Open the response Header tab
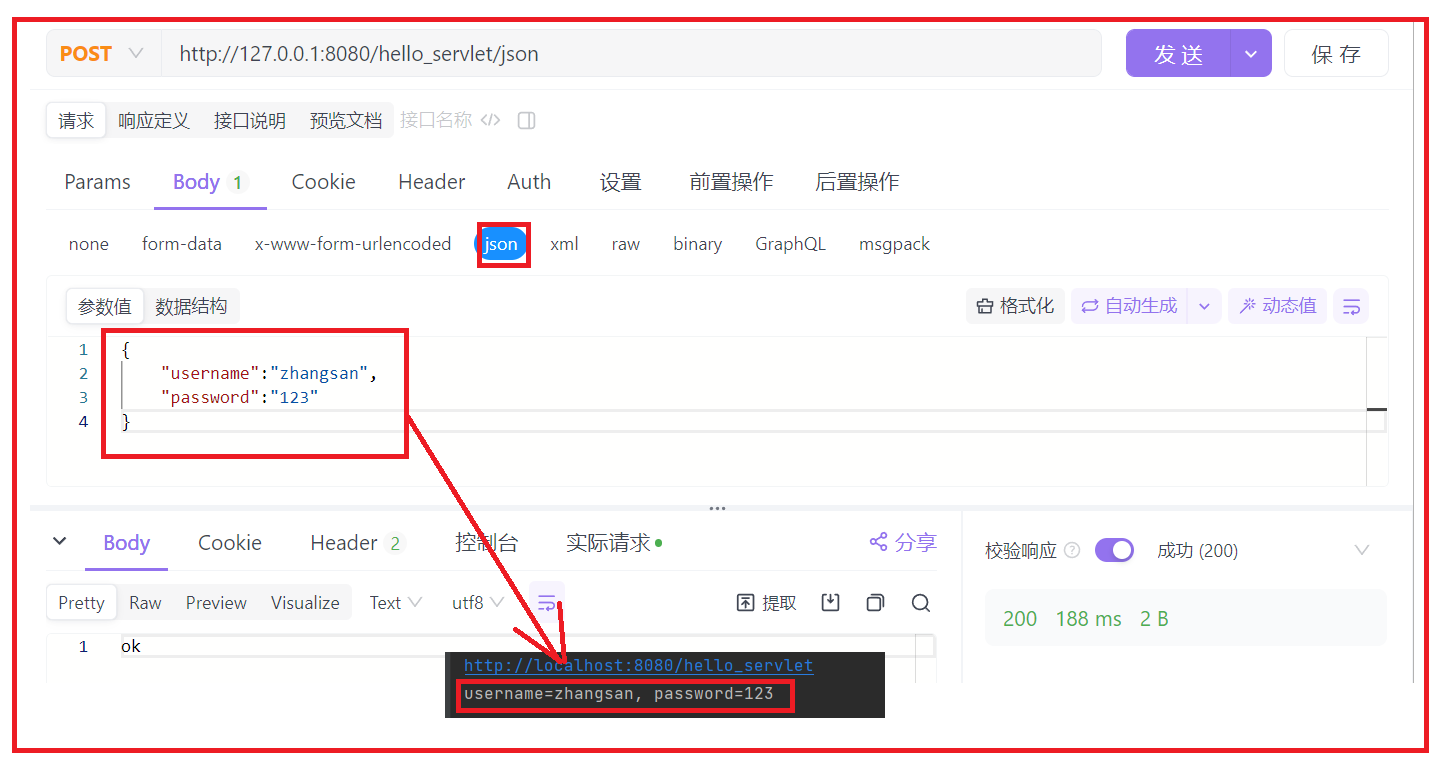 tap(356, 543)
